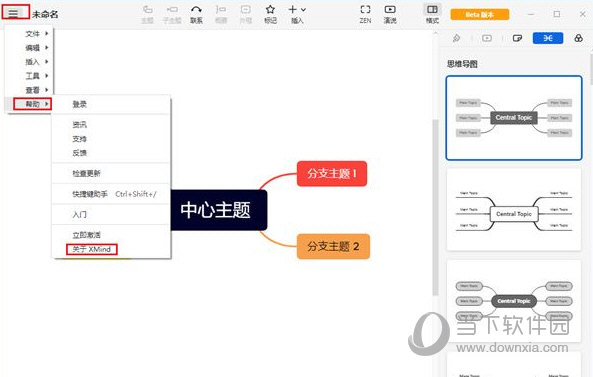Image resolution: width=593 pixels, height=377 pixels.
Task: Click the 概要 summary toolbar icon
Action: [221, 14]
